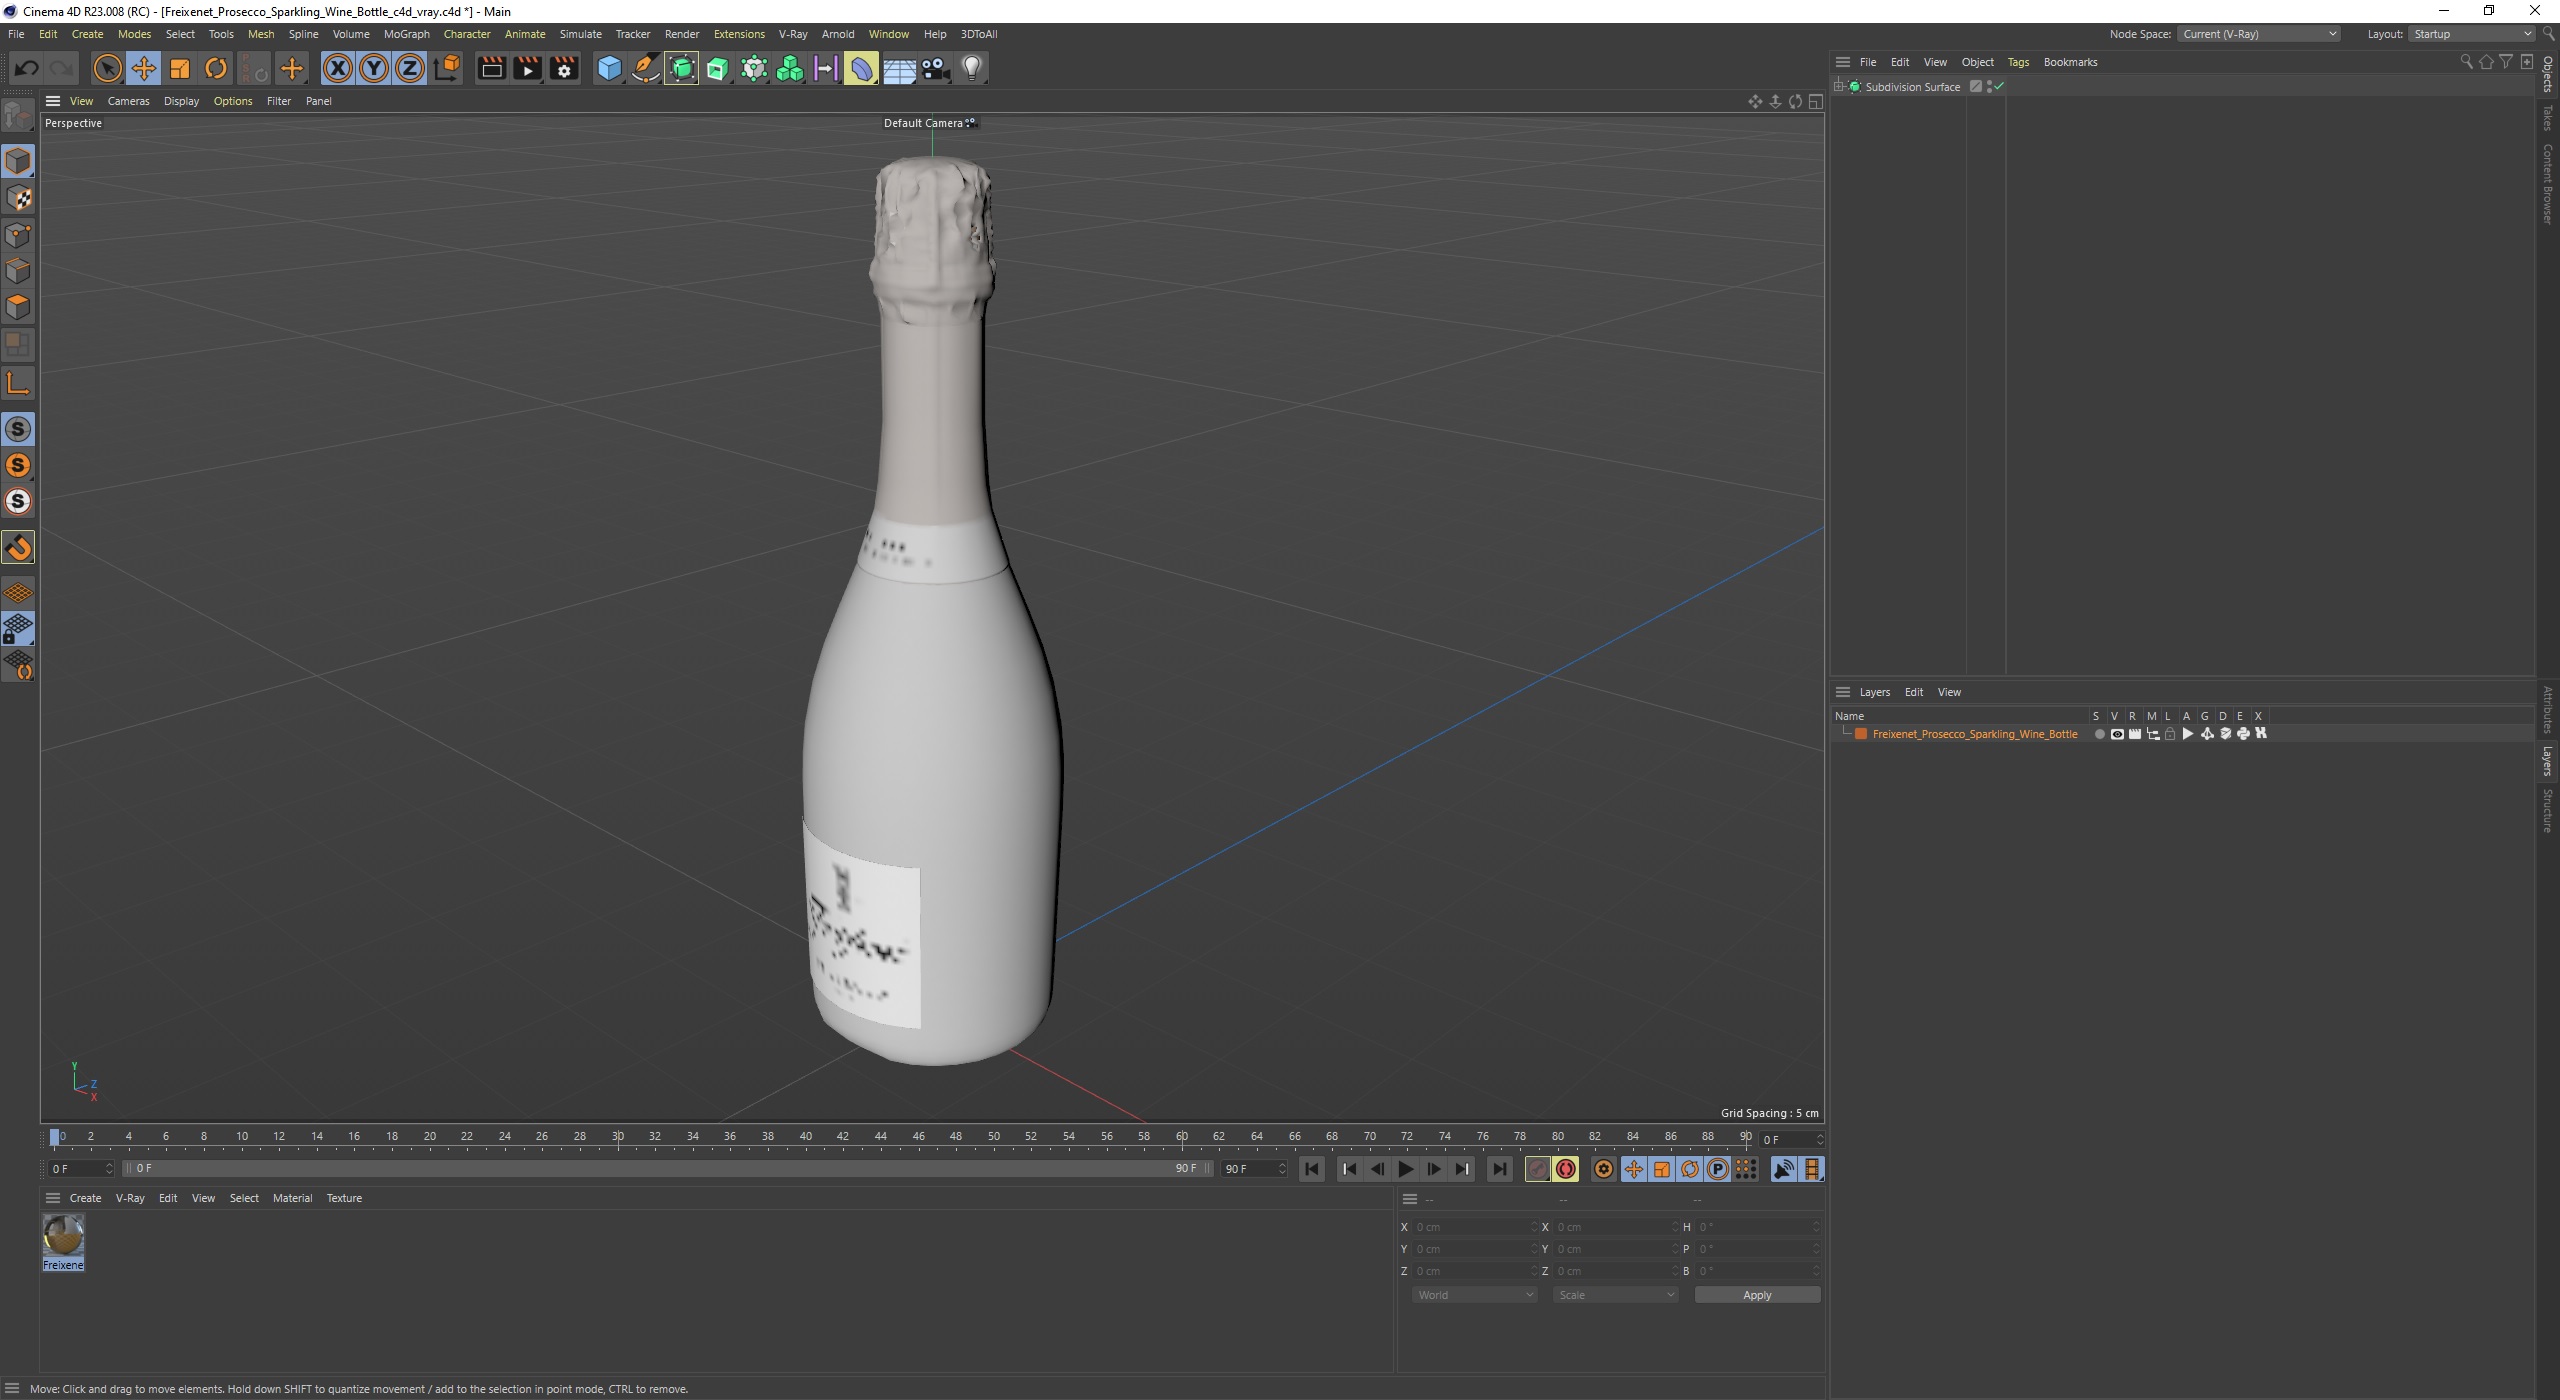Open the MoGraph menu

click(x=406, y=34)
